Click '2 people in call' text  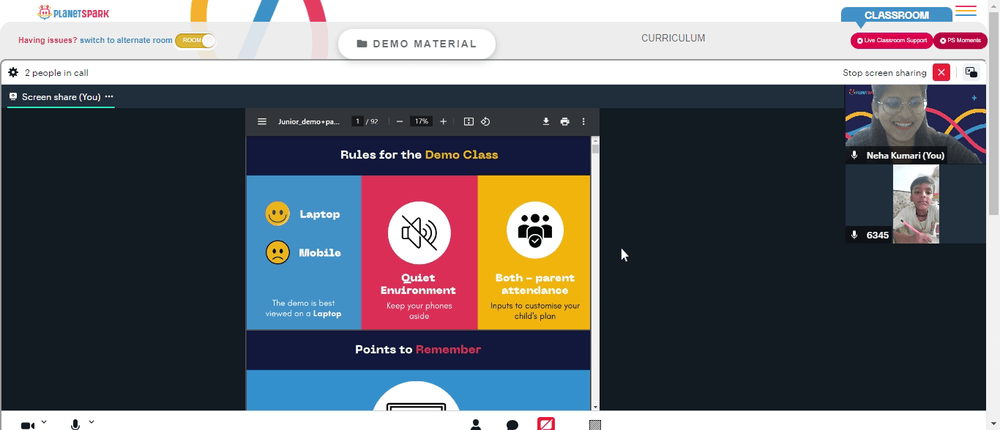(56, 73)
